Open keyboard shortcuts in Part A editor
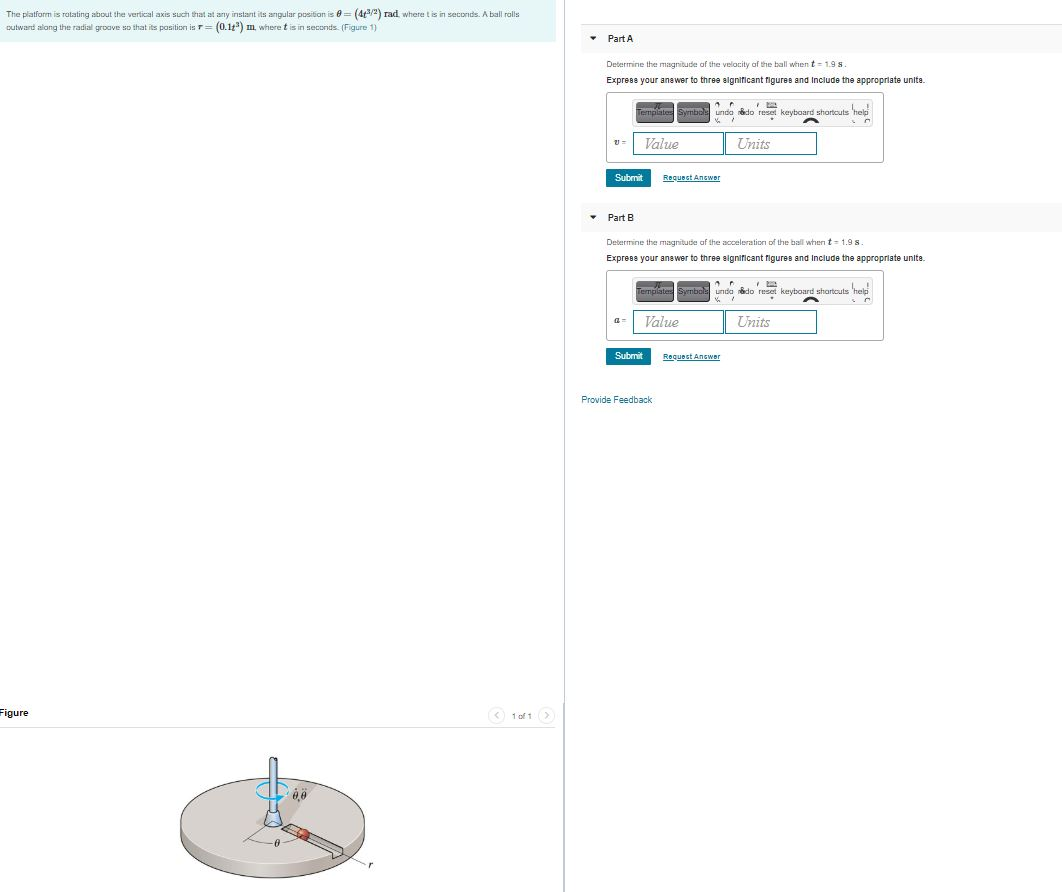Viewport: 1062px width, 892px height. tap(815, 112)
